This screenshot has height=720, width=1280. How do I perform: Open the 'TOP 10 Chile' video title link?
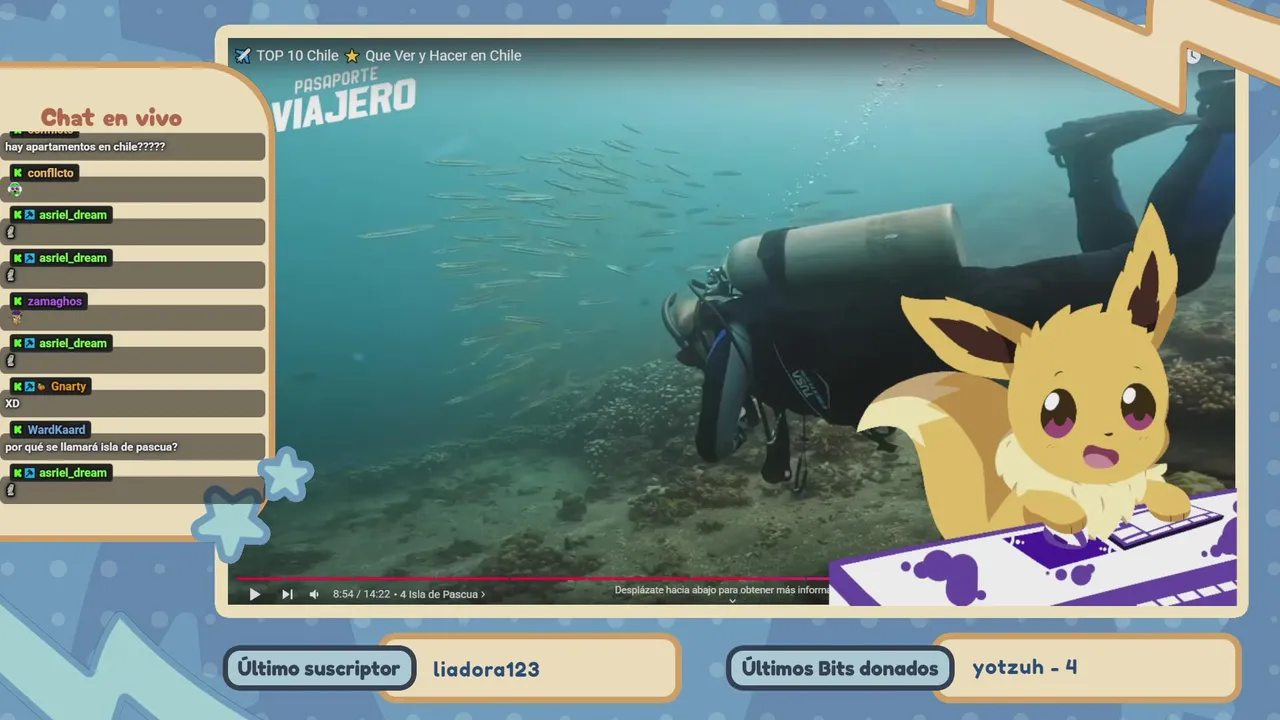(389, 56)
